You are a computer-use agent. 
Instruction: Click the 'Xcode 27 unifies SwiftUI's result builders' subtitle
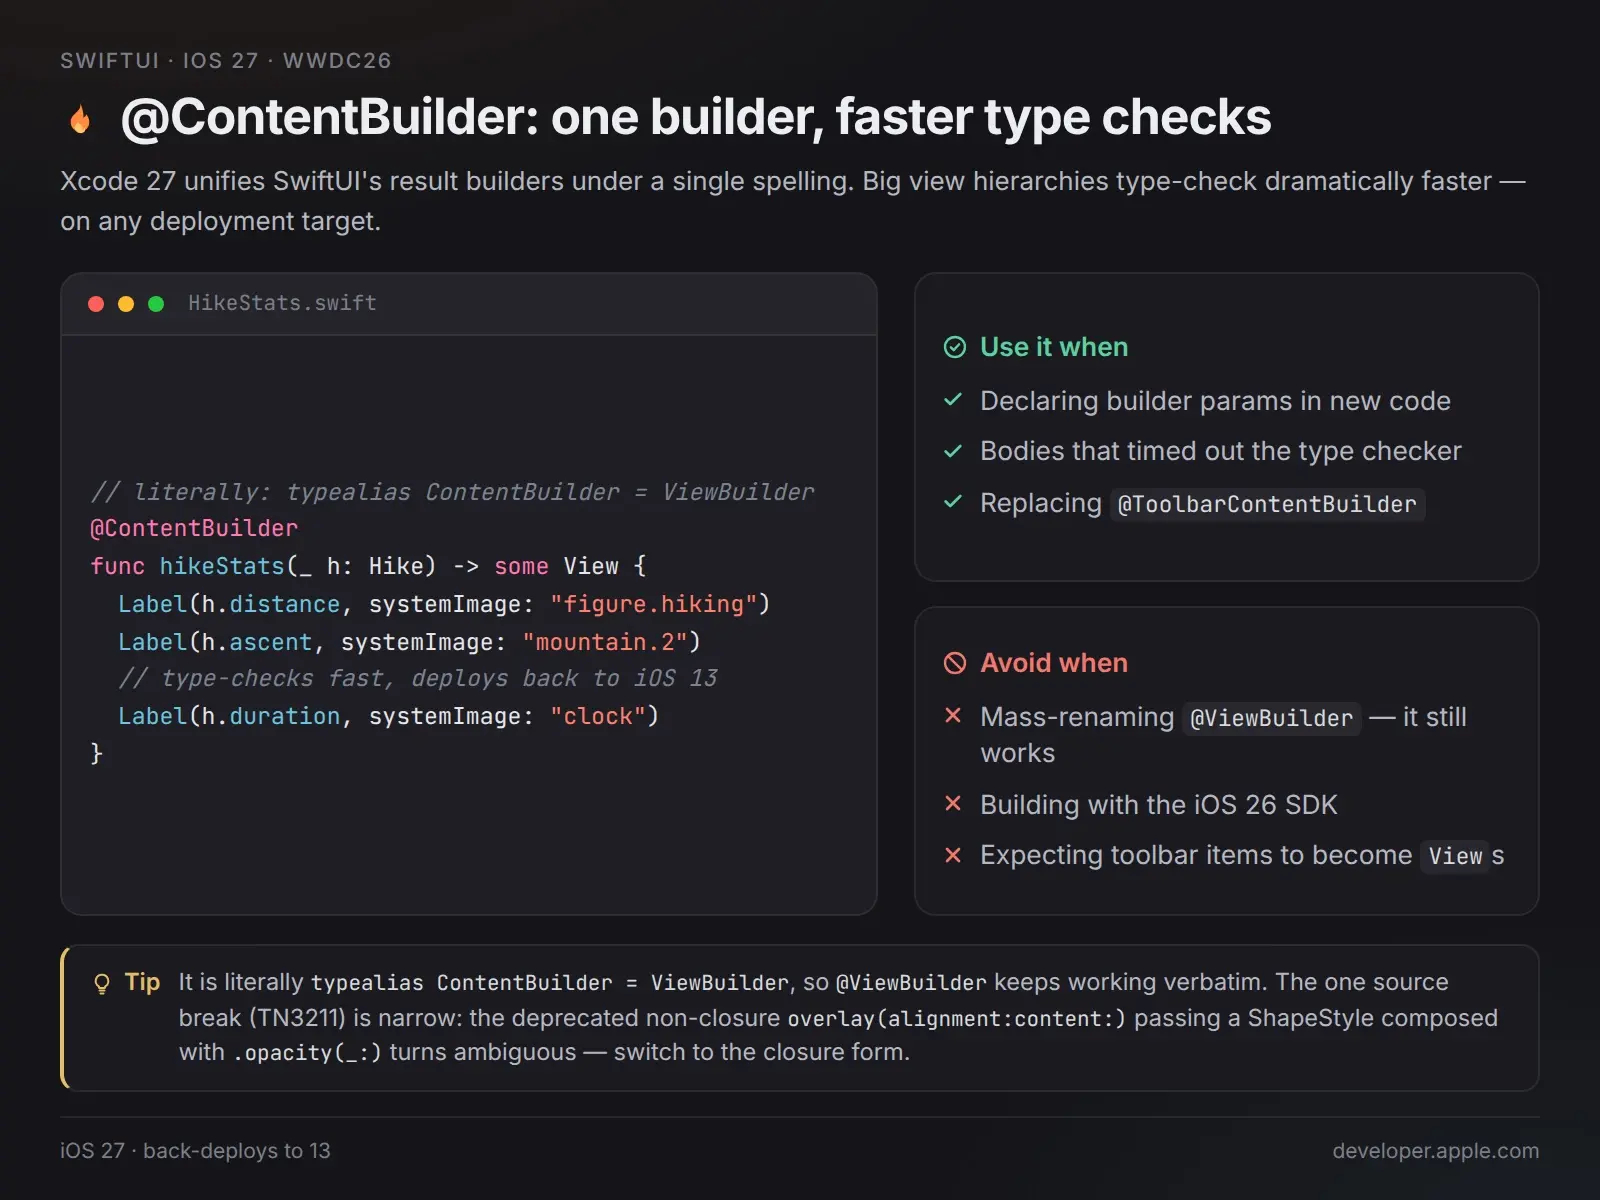(793, 201)
